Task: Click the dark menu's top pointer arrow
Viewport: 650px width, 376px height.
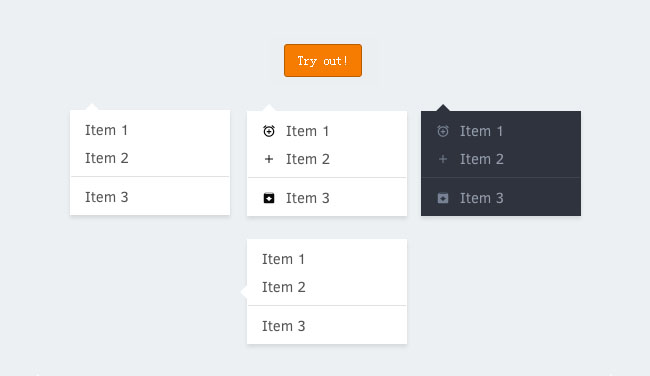Action: (443, 108)
